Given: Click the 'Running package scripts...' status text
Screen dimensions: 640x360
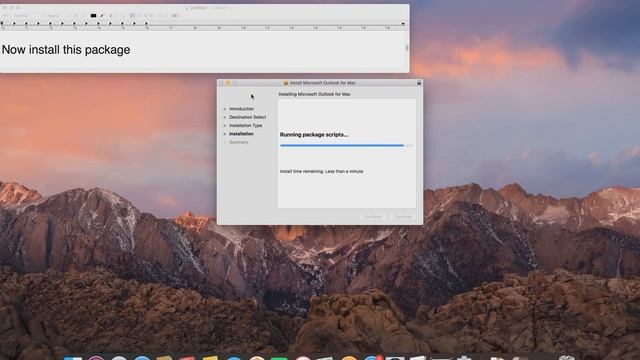Looking at the screenshot, I should tap(314, 135).
